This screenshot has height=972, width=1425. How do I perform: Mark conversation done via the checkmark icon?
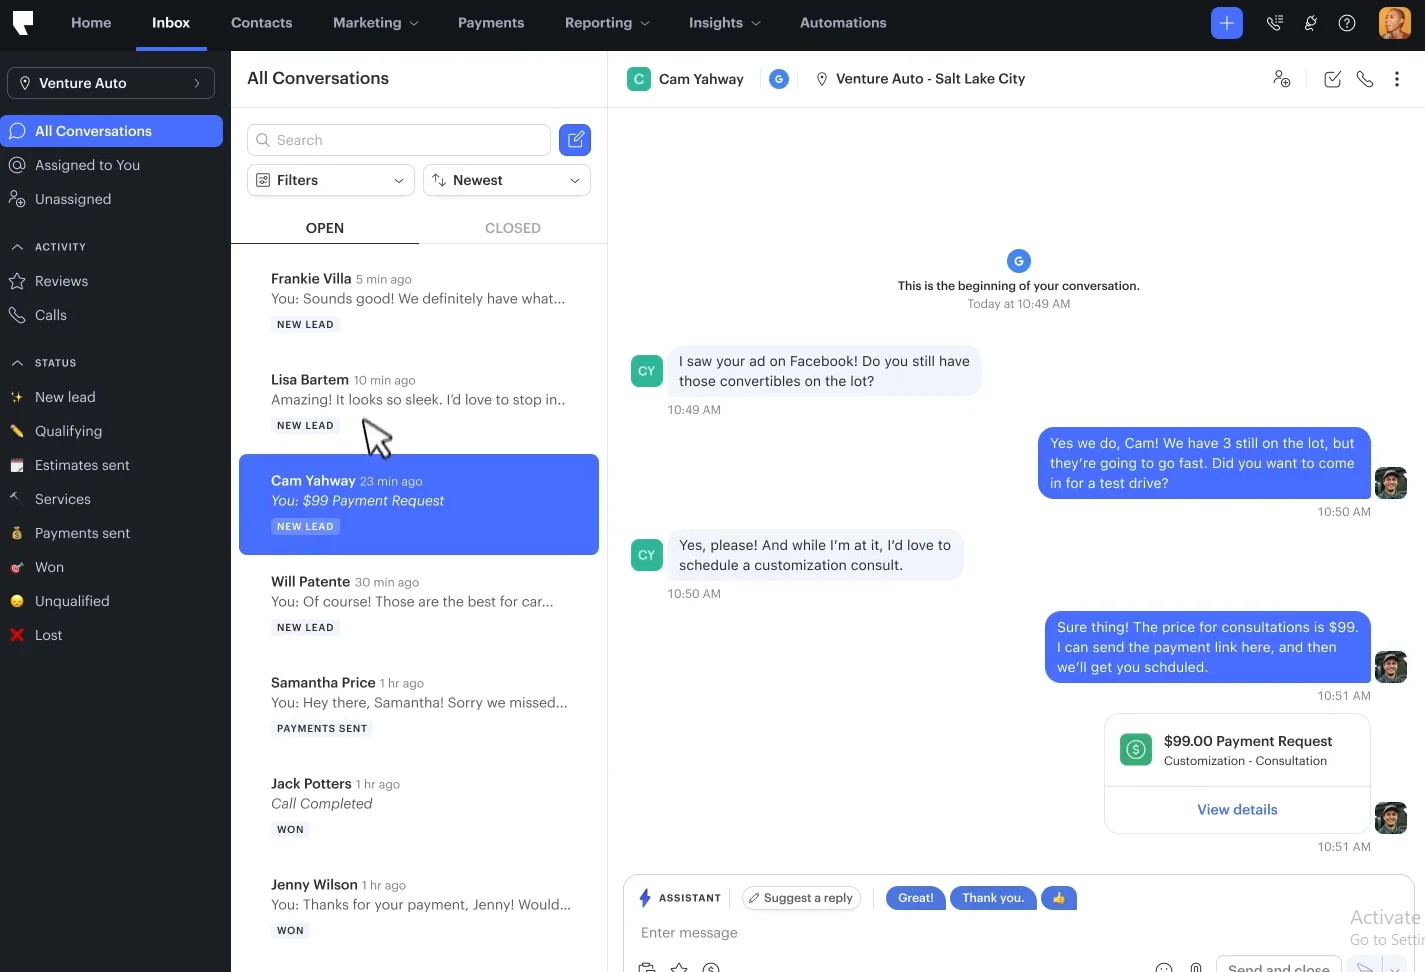(1332, 79)
